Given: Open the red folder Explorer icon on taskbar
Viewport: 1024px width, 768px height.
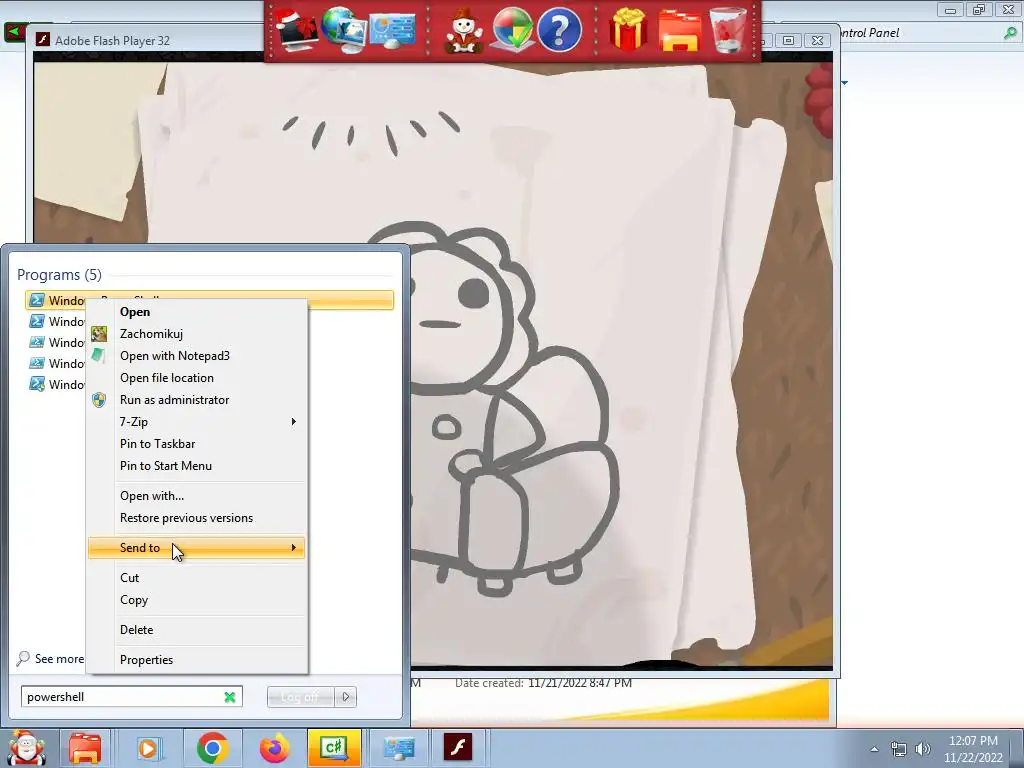Looking at the screenshot, I should tap(84, 748).
